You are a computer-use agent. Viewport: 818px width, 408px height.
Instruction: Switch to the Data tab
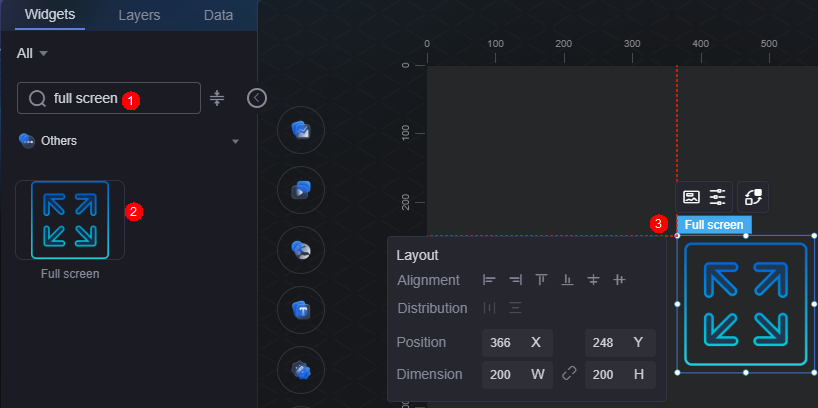(x=218, y=16)
